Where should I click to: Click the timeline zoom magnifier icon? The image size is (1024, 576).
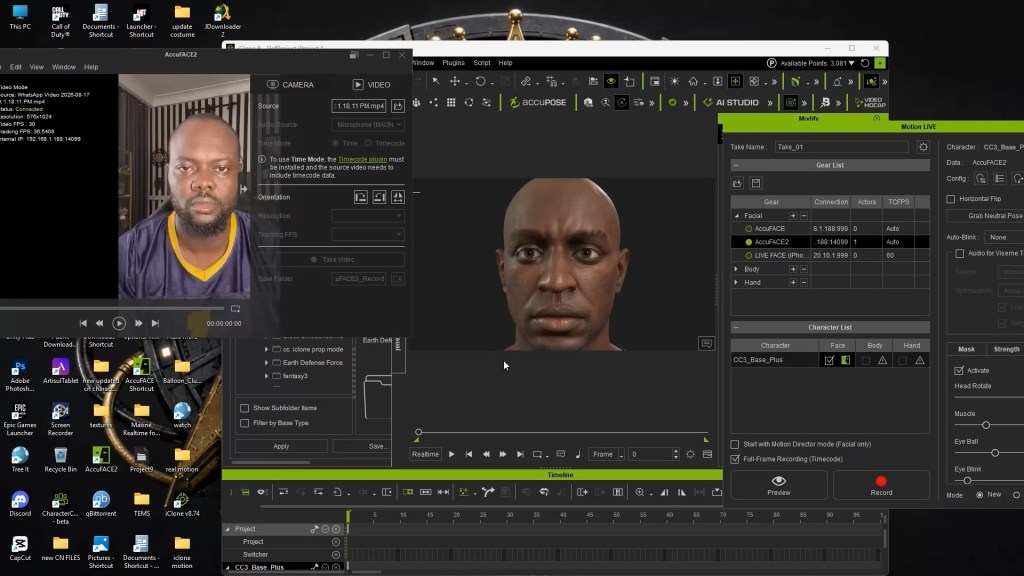point(639,492)
